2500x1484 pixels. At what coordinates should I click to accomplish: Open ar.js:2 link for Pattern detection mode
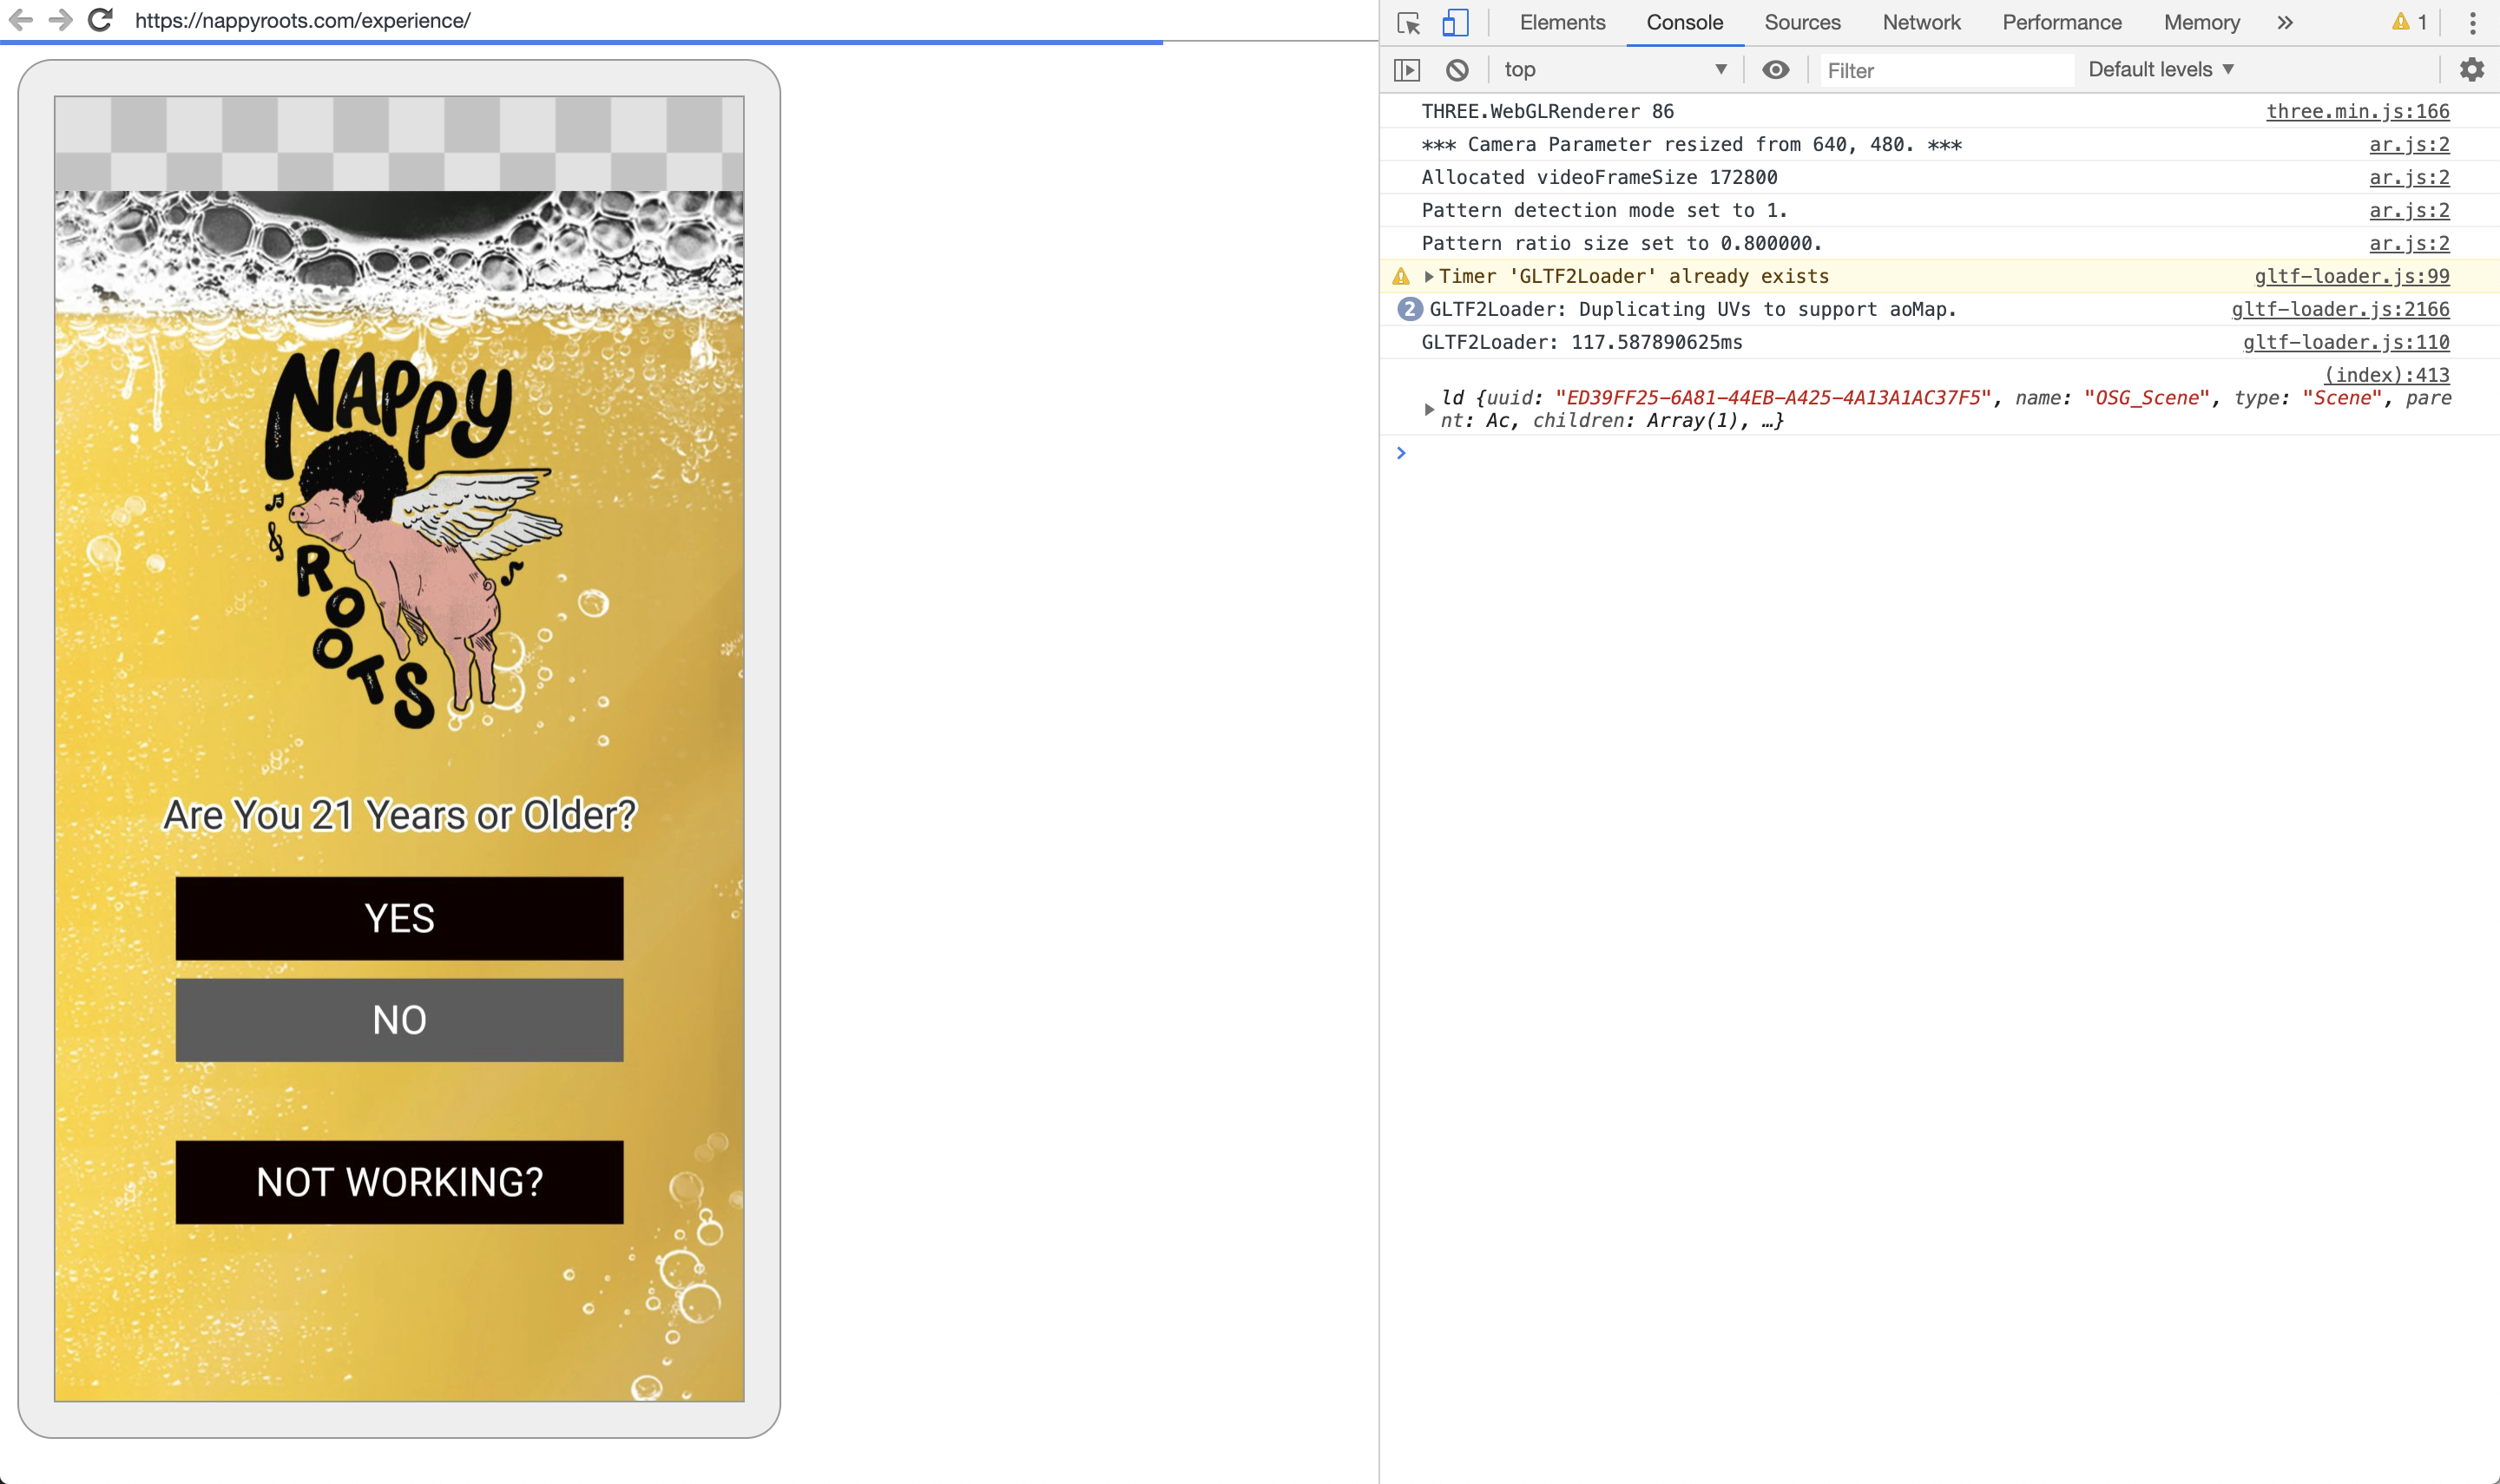pyautogui.click(x=2409, y=210)
